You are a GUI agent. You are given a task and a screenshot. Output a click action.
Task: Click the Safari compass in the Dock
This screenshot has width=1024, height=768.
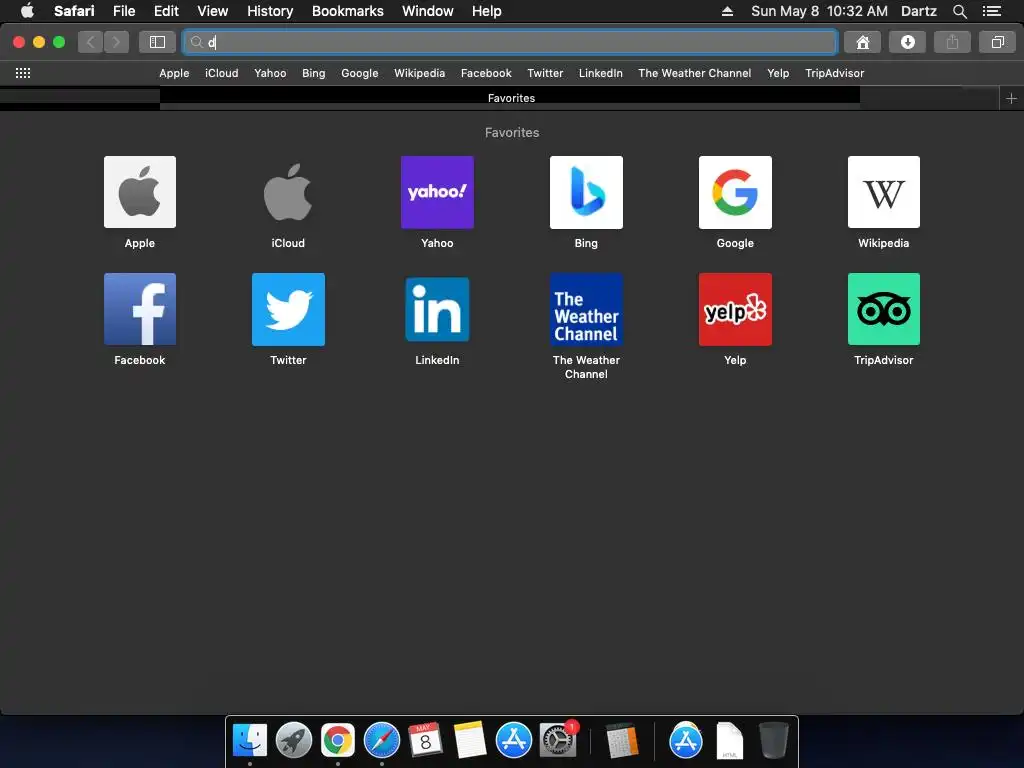[381, 741]
